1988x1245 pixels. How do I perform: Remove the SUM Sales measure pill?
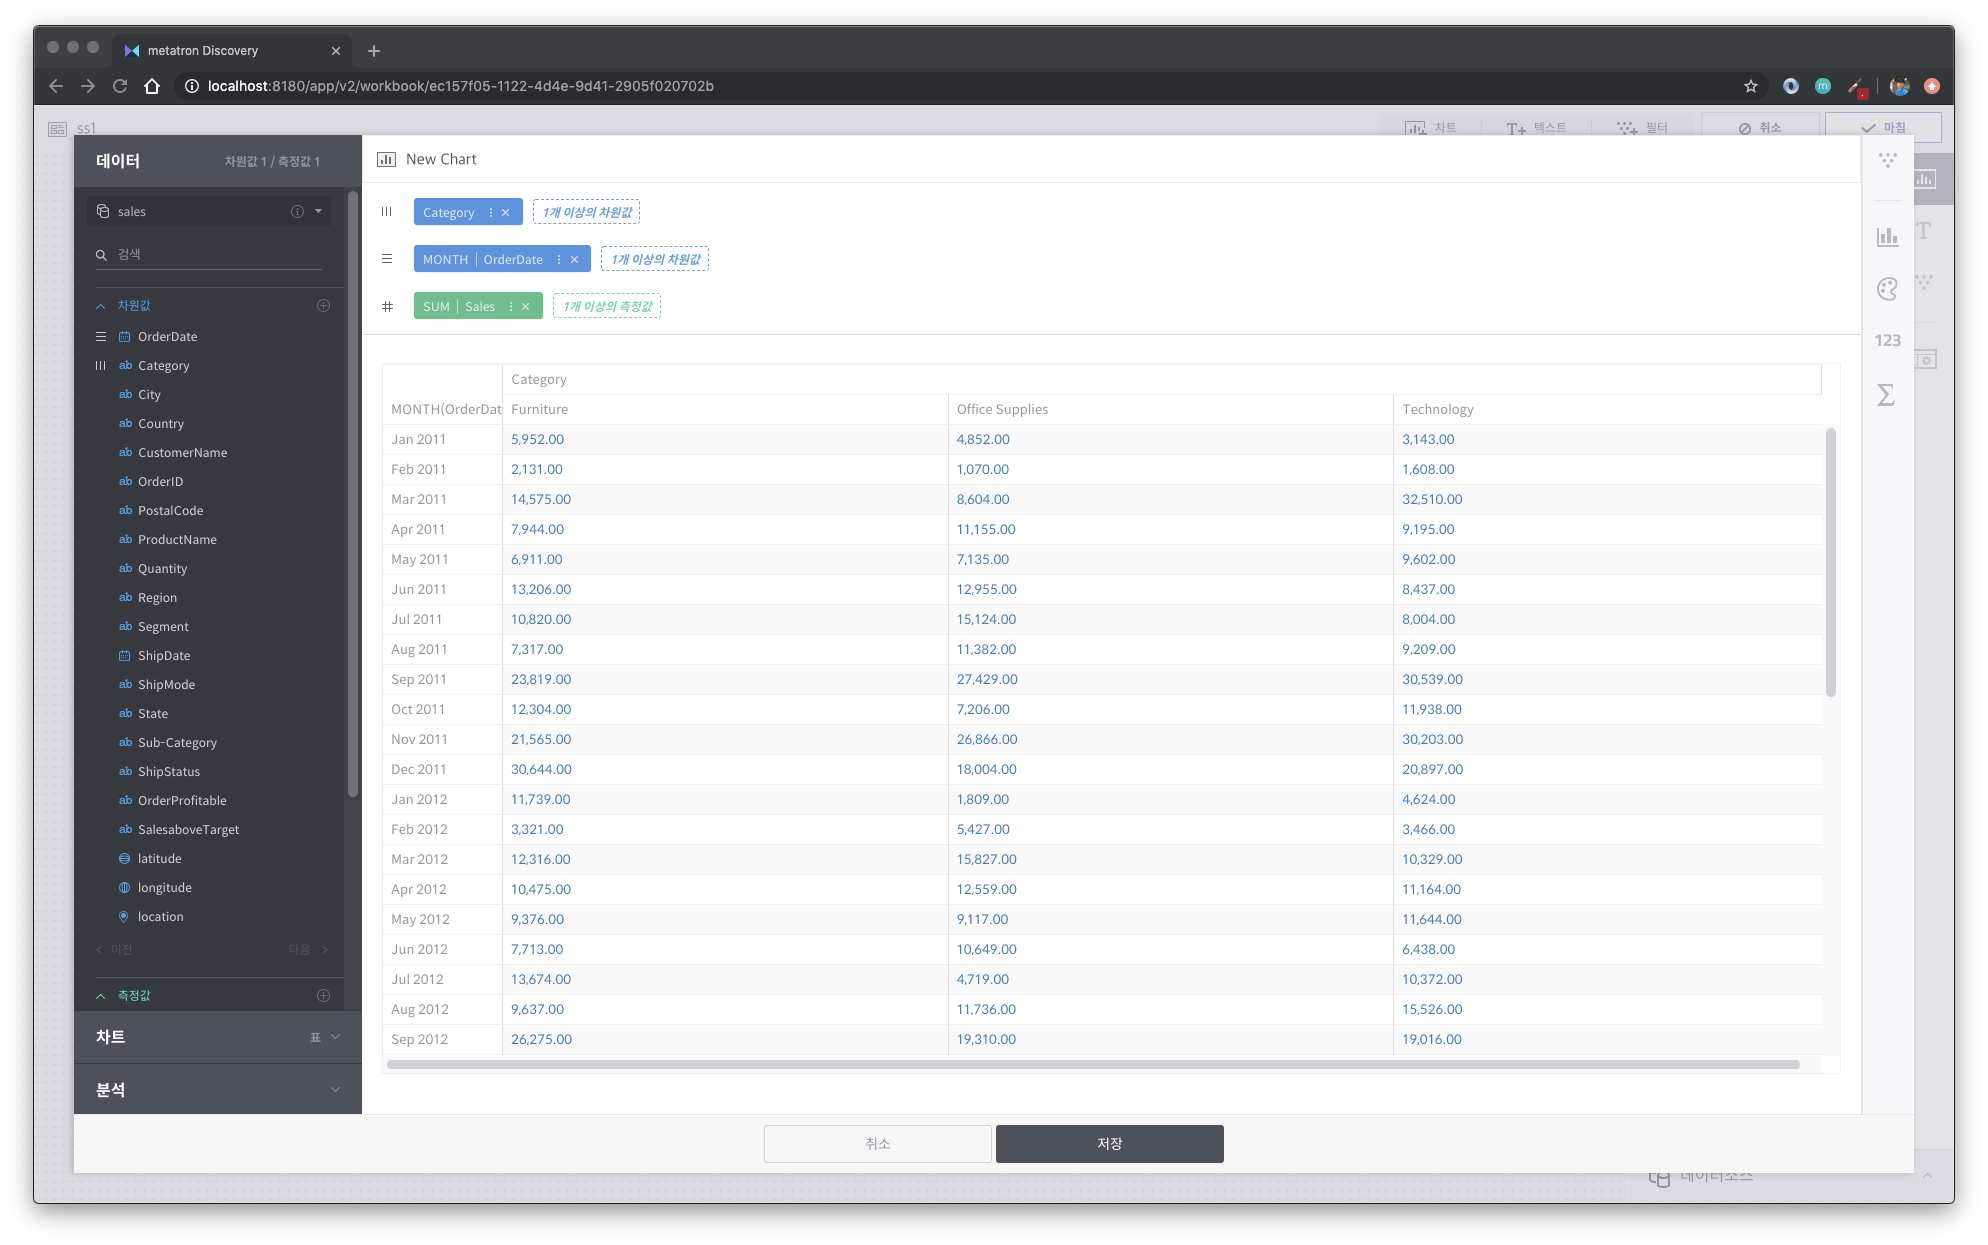(x=526, y=306)
